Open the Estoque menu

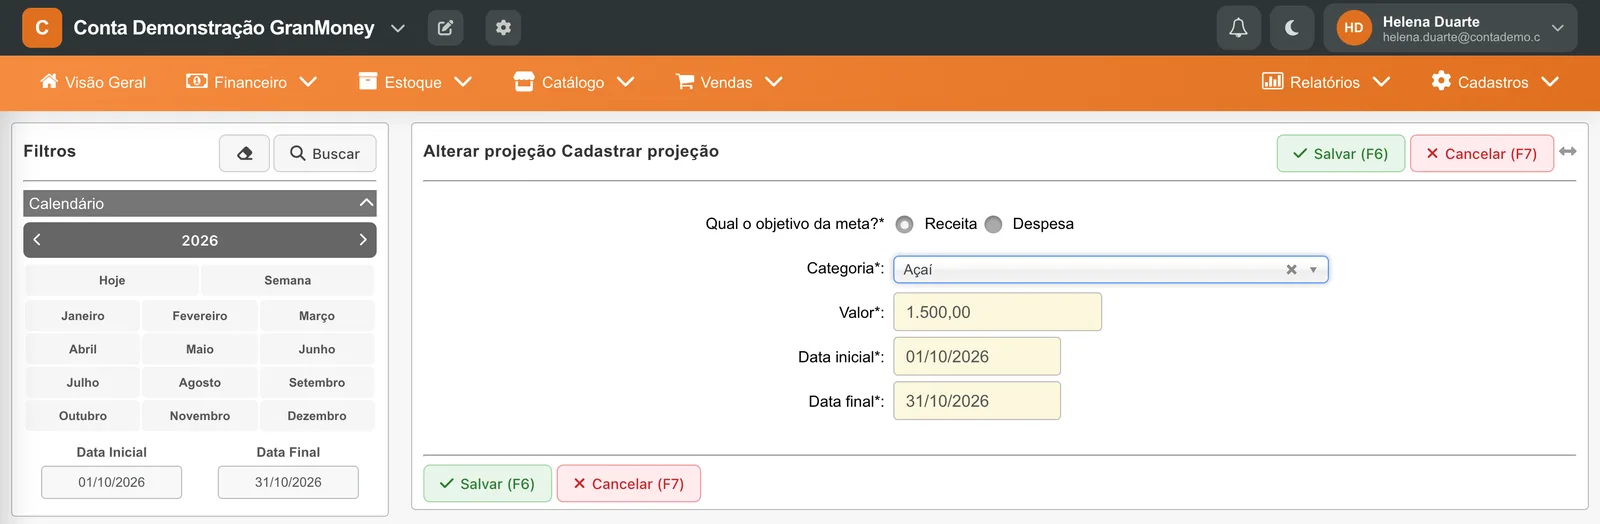(415, 82)
